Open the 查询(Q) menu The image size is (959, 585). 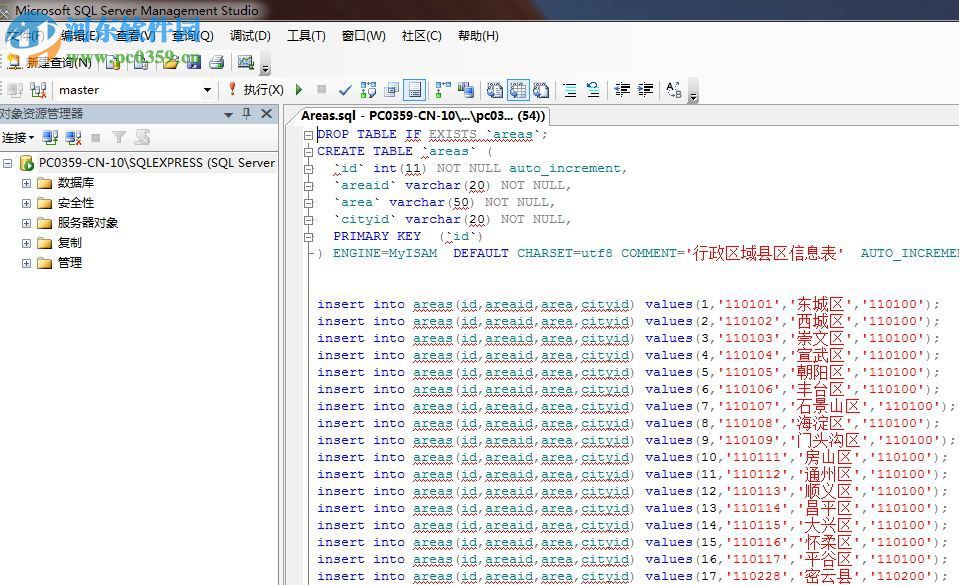[x=193, y=36]
